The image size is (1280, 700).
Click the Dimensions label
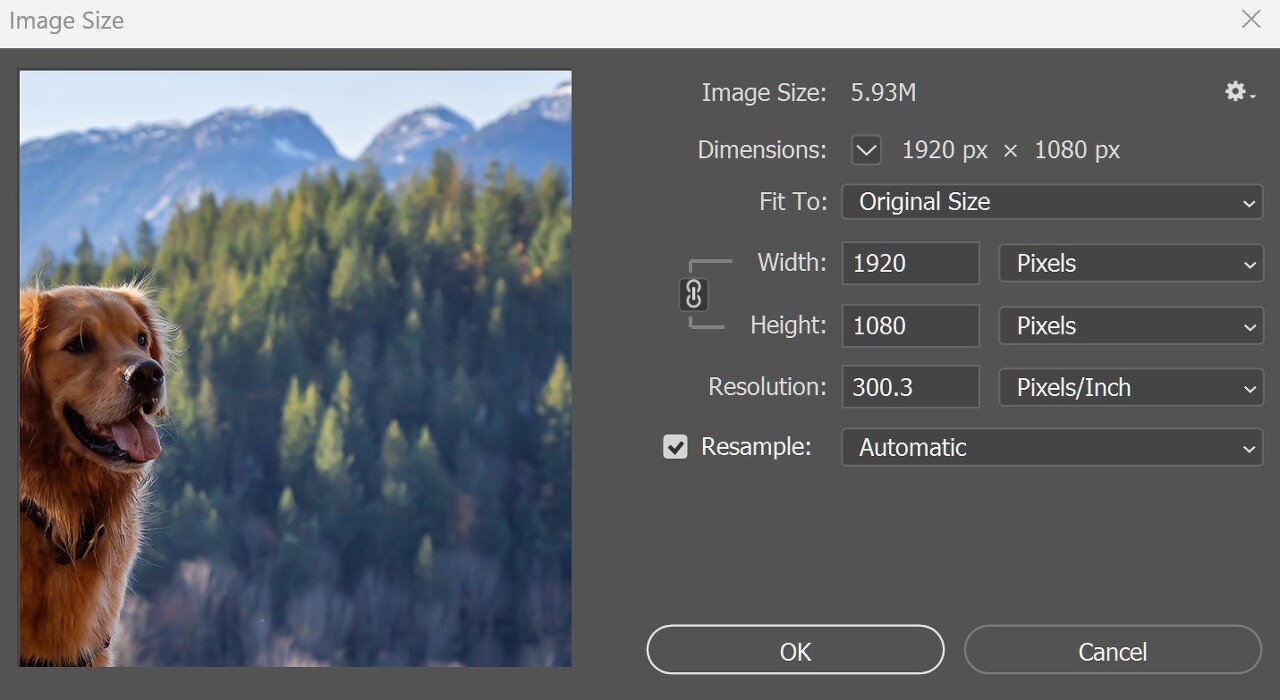point(762,150)
